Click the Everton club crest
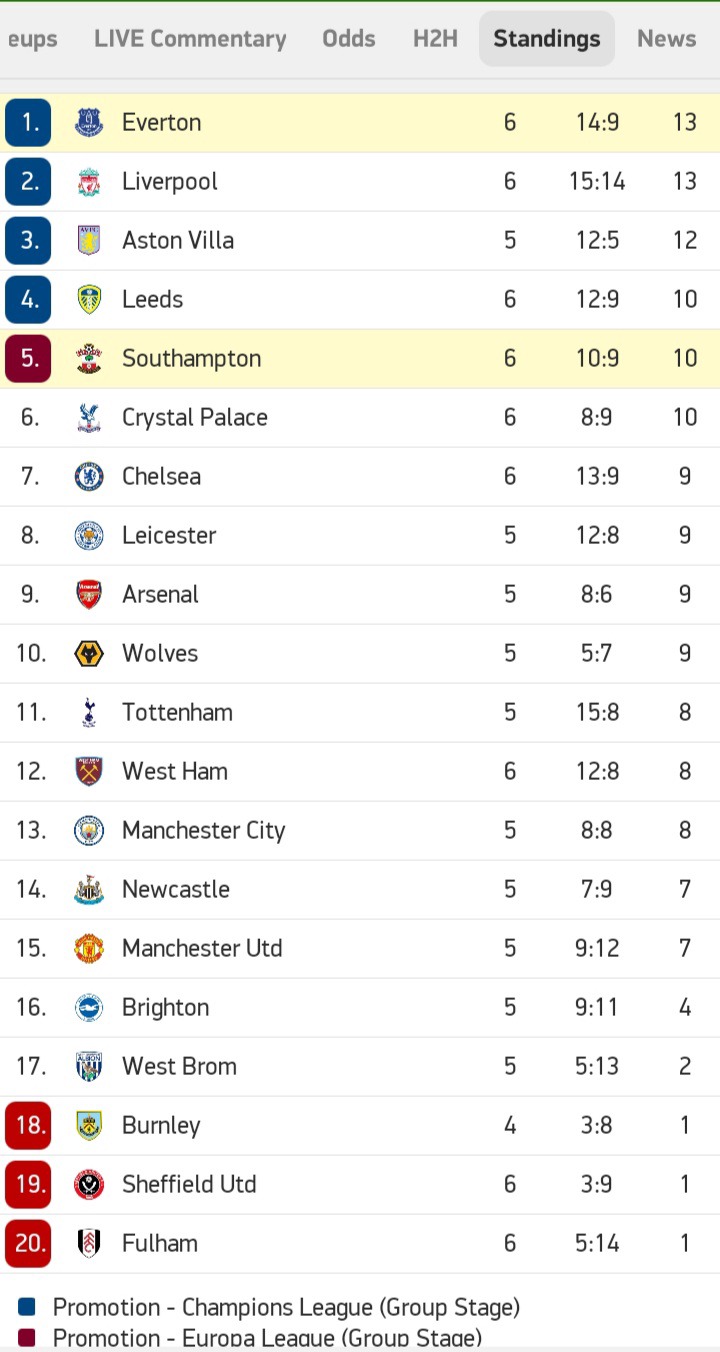This screenshot has width=720, height=1352. pos(89,123)
